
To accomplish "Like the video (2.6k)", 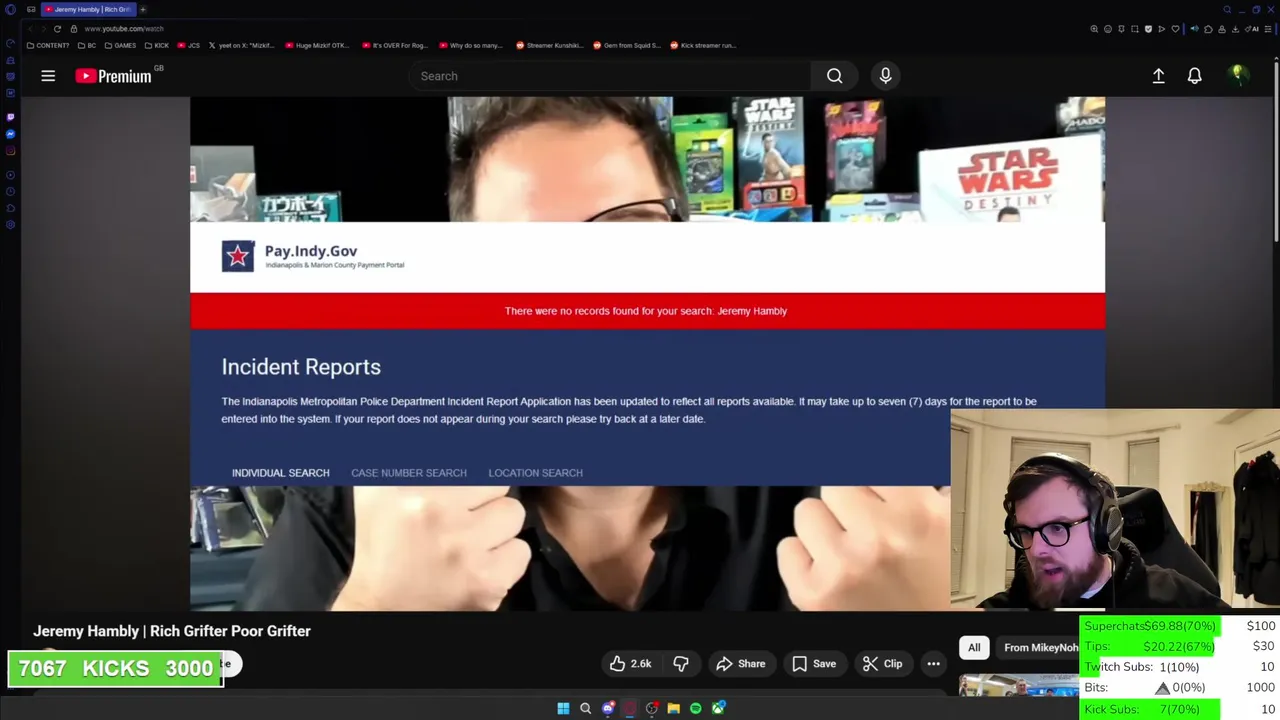I will tap(631, 664).
